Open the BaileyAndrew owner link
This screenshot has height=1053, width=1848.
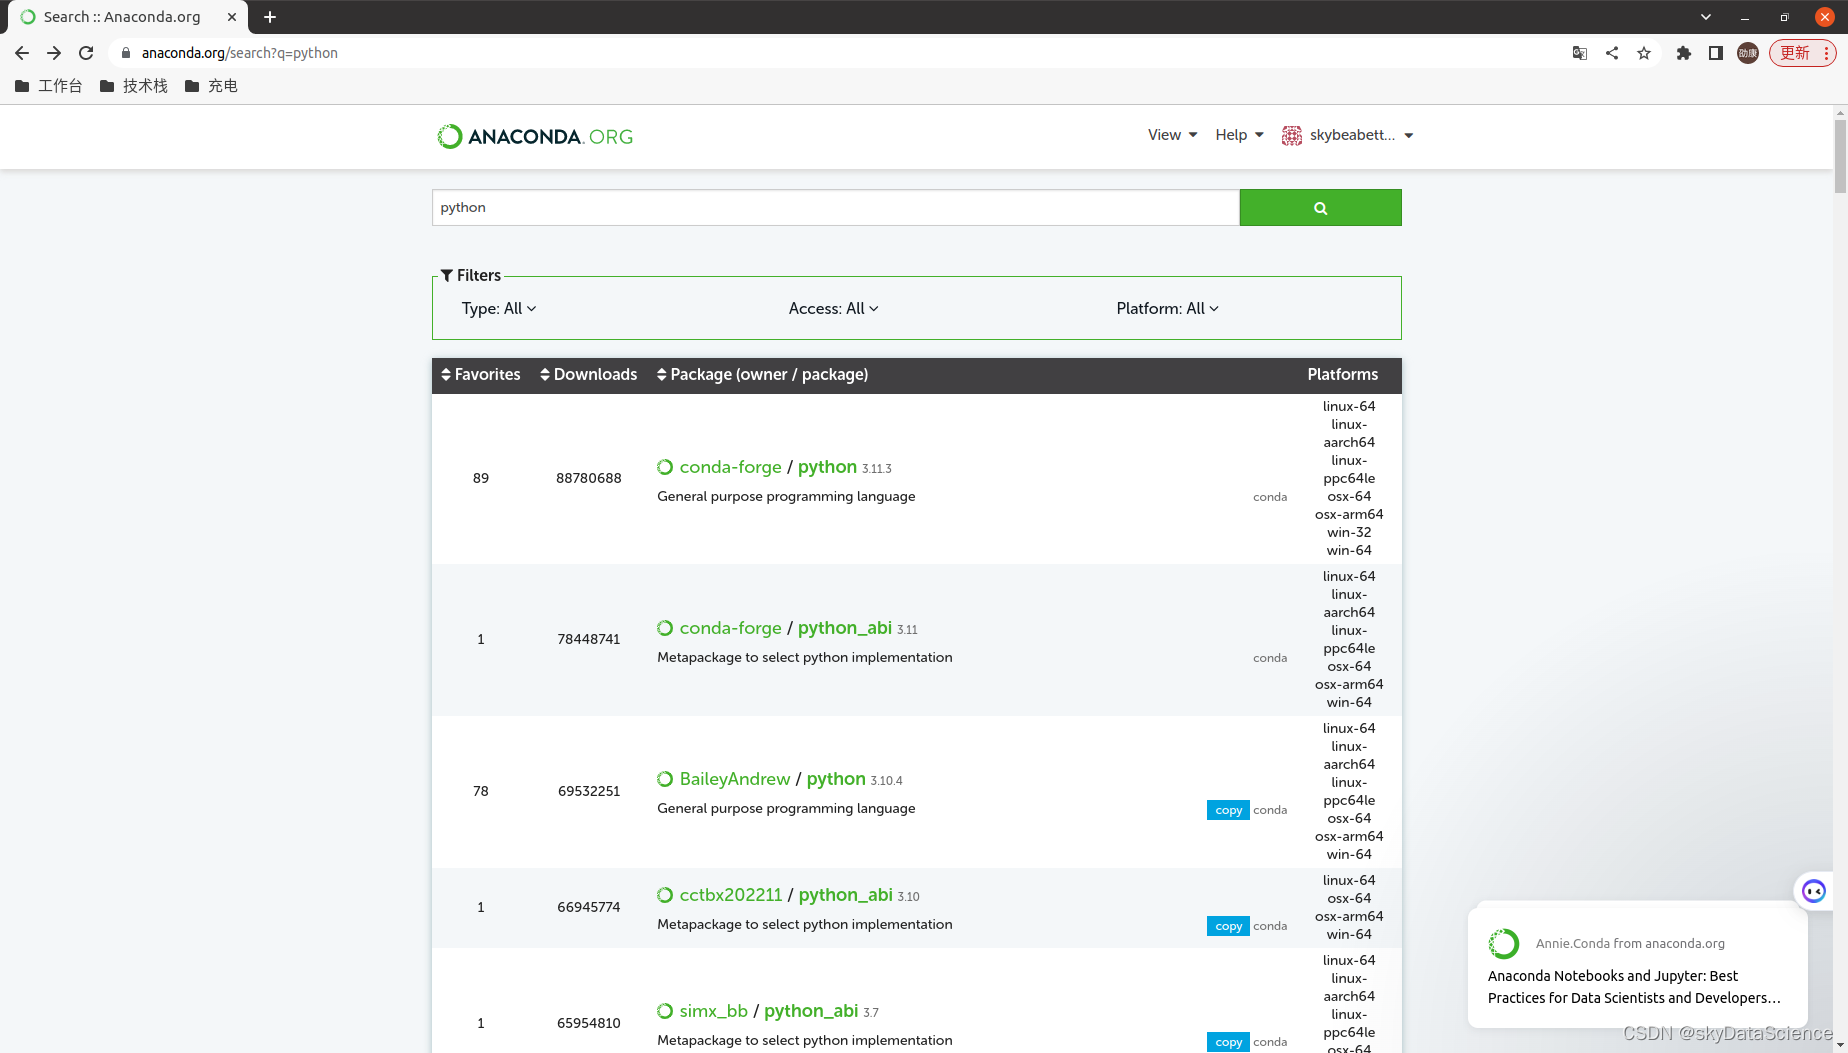(x=735, y=779)
